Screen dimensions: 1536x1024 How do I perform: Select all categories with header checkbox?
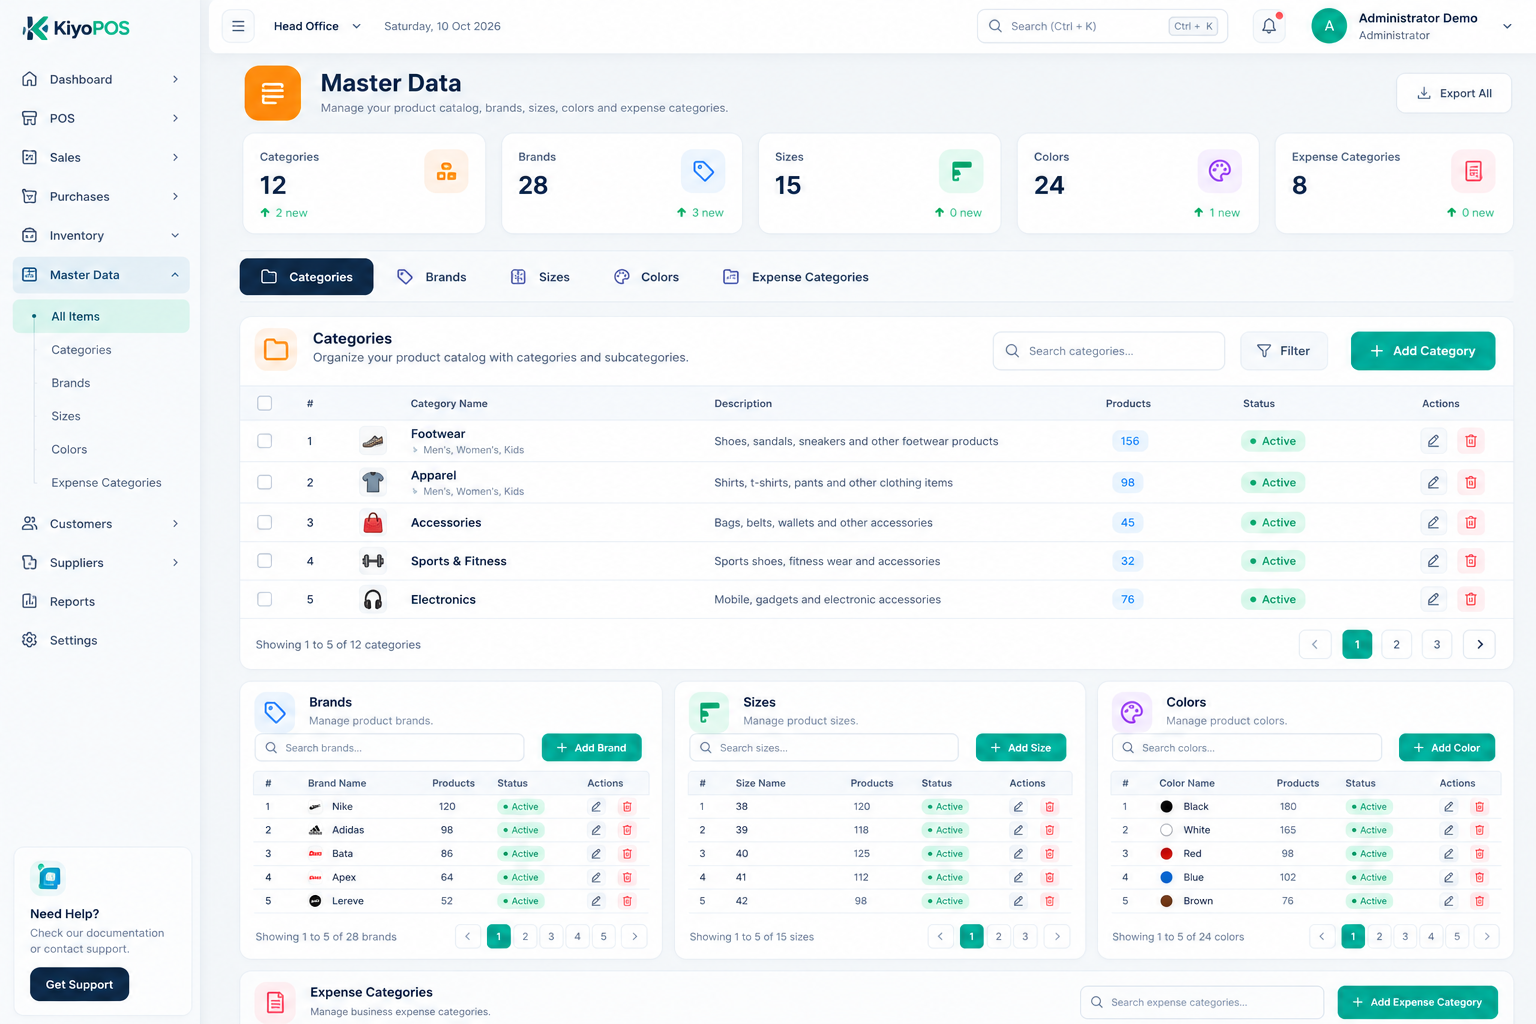pyautogui.click(x=265, y=403)
